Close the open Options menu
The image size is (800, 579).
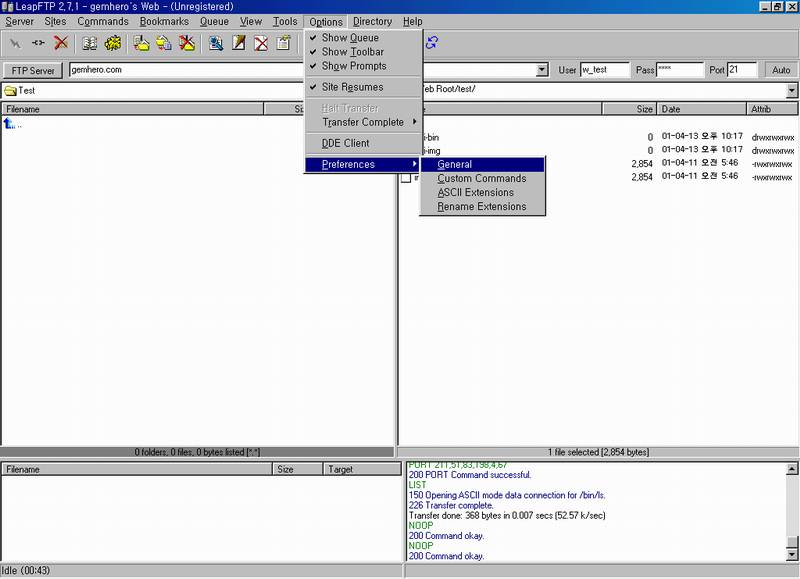326,22
